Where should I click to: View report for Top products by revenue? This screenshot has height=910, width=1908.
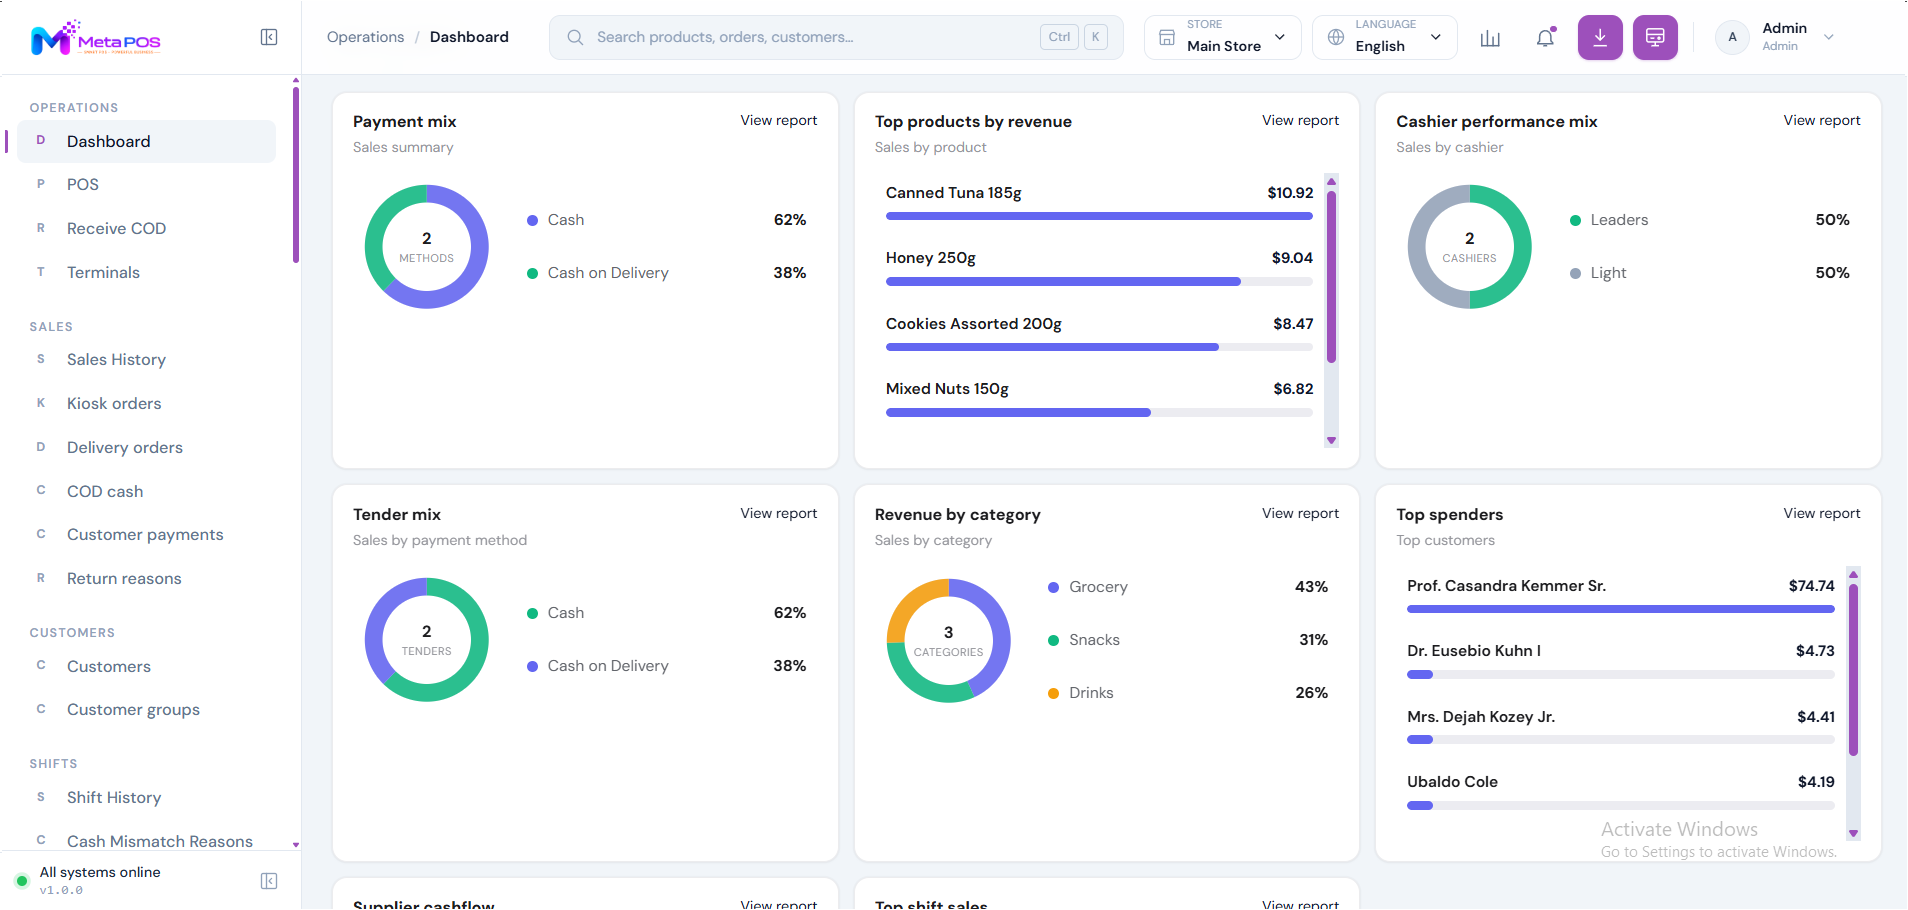[x=1300, y=120]
